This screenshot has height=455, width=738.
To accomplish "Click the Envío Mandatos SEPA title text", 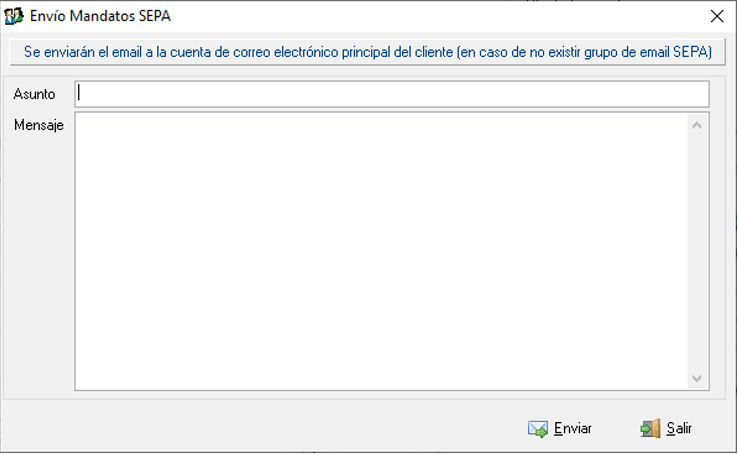I will point(100,16).
